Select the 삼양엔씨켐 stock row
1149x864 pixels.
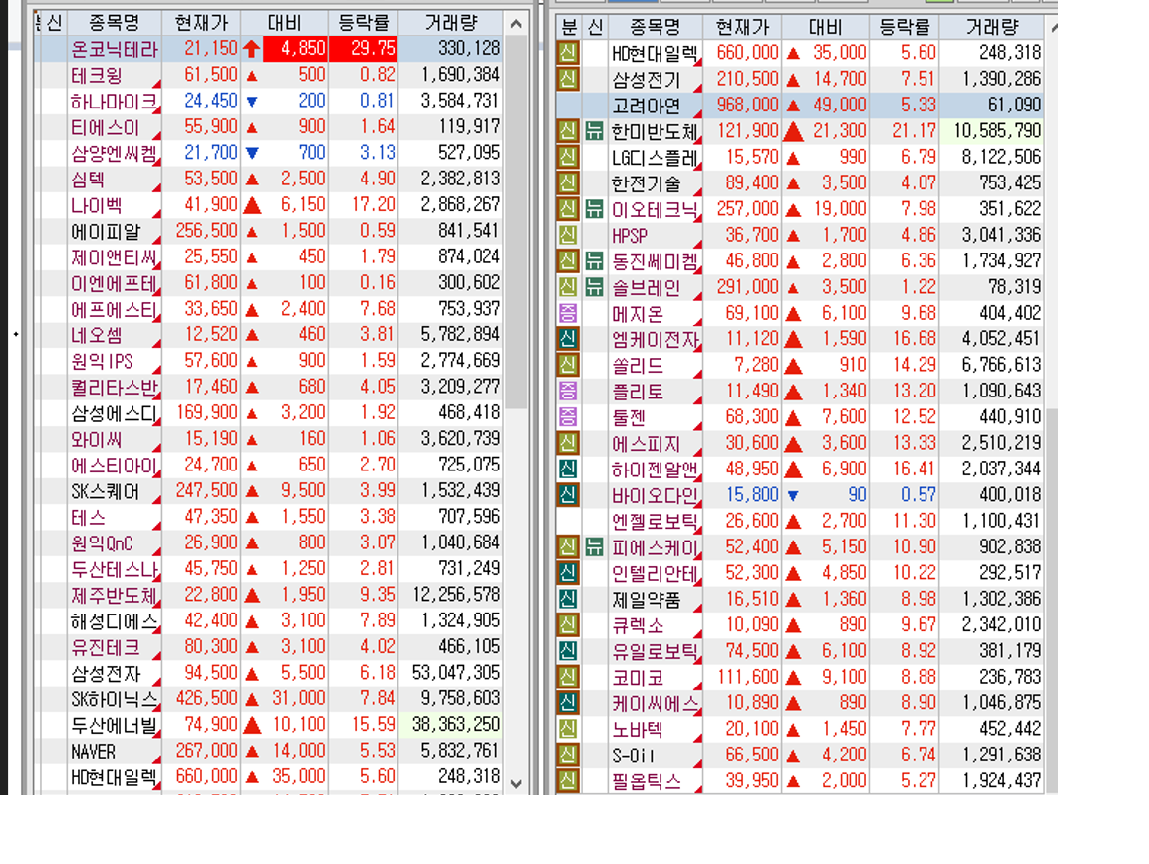coord(268,153)
